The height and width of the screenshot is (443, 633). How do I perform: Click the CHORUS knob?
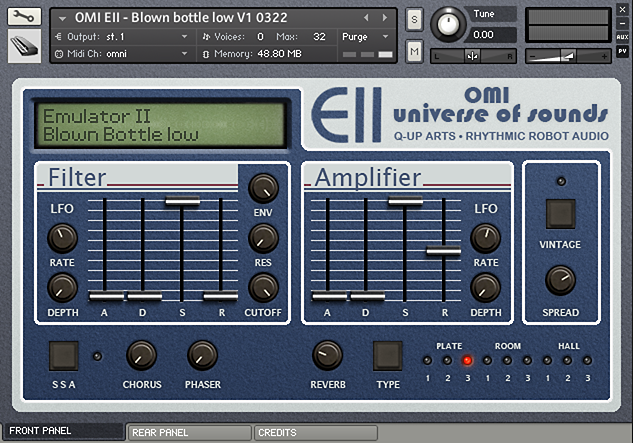click(141, 354)
